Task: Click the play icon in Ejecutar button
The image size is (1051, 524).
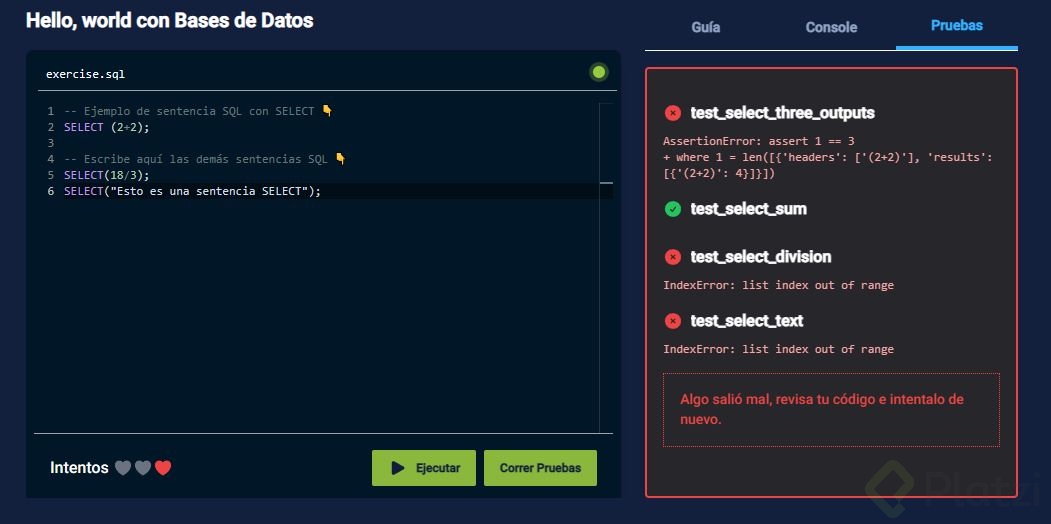Action: (x=398, y=468)
